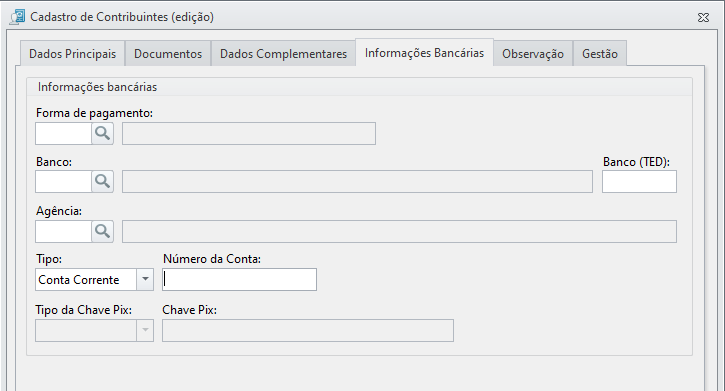Click the Banco (TED) input field
725x391 pixels.
pos(639,182)
